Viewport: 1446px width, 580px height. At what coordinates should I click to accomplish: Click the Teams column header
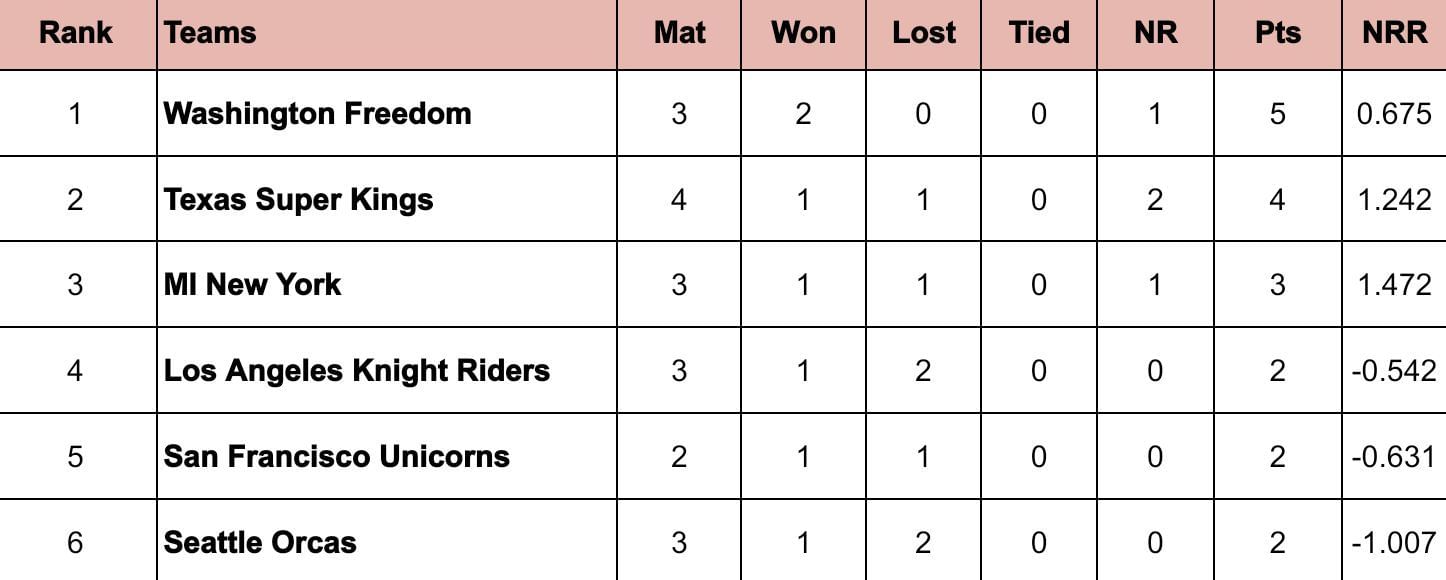click(210, 33)
